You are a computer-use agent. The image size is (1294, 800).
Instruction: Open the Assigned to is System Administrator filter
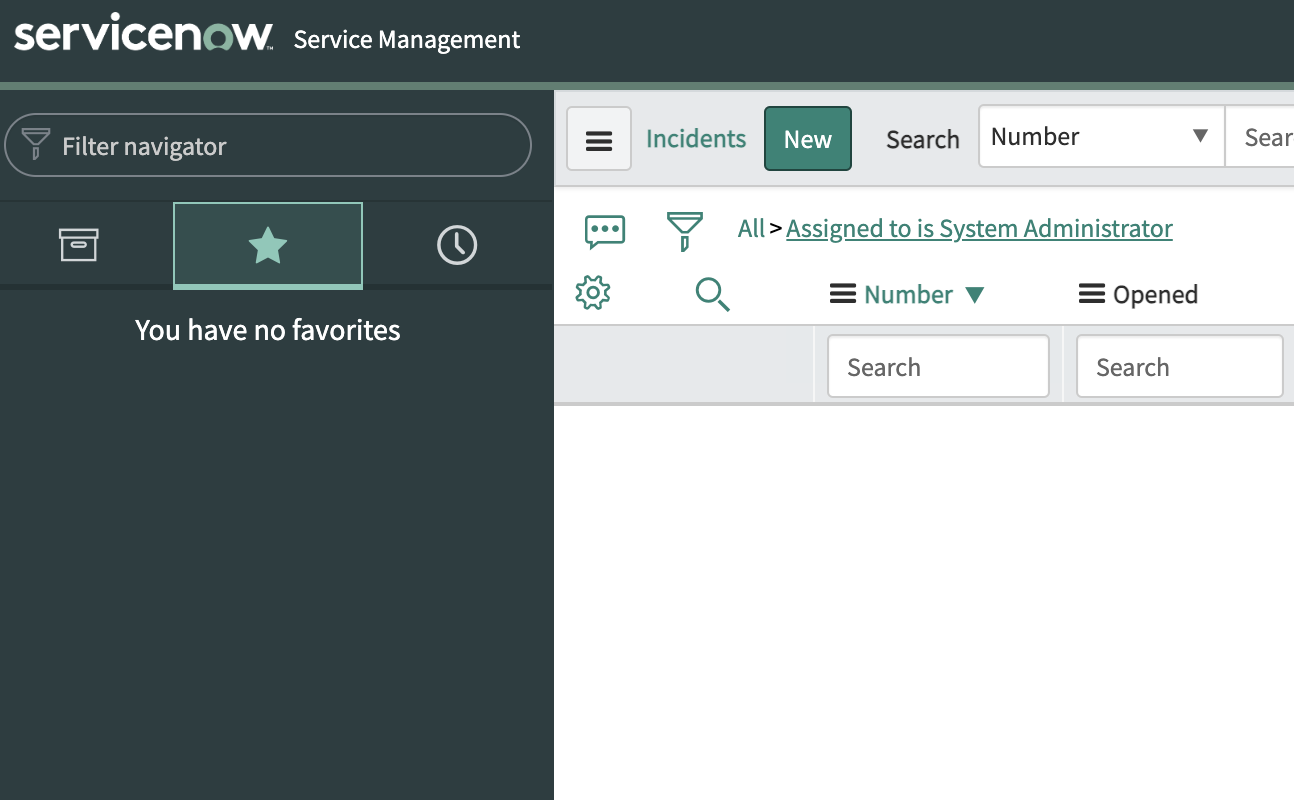pos(979,228)
